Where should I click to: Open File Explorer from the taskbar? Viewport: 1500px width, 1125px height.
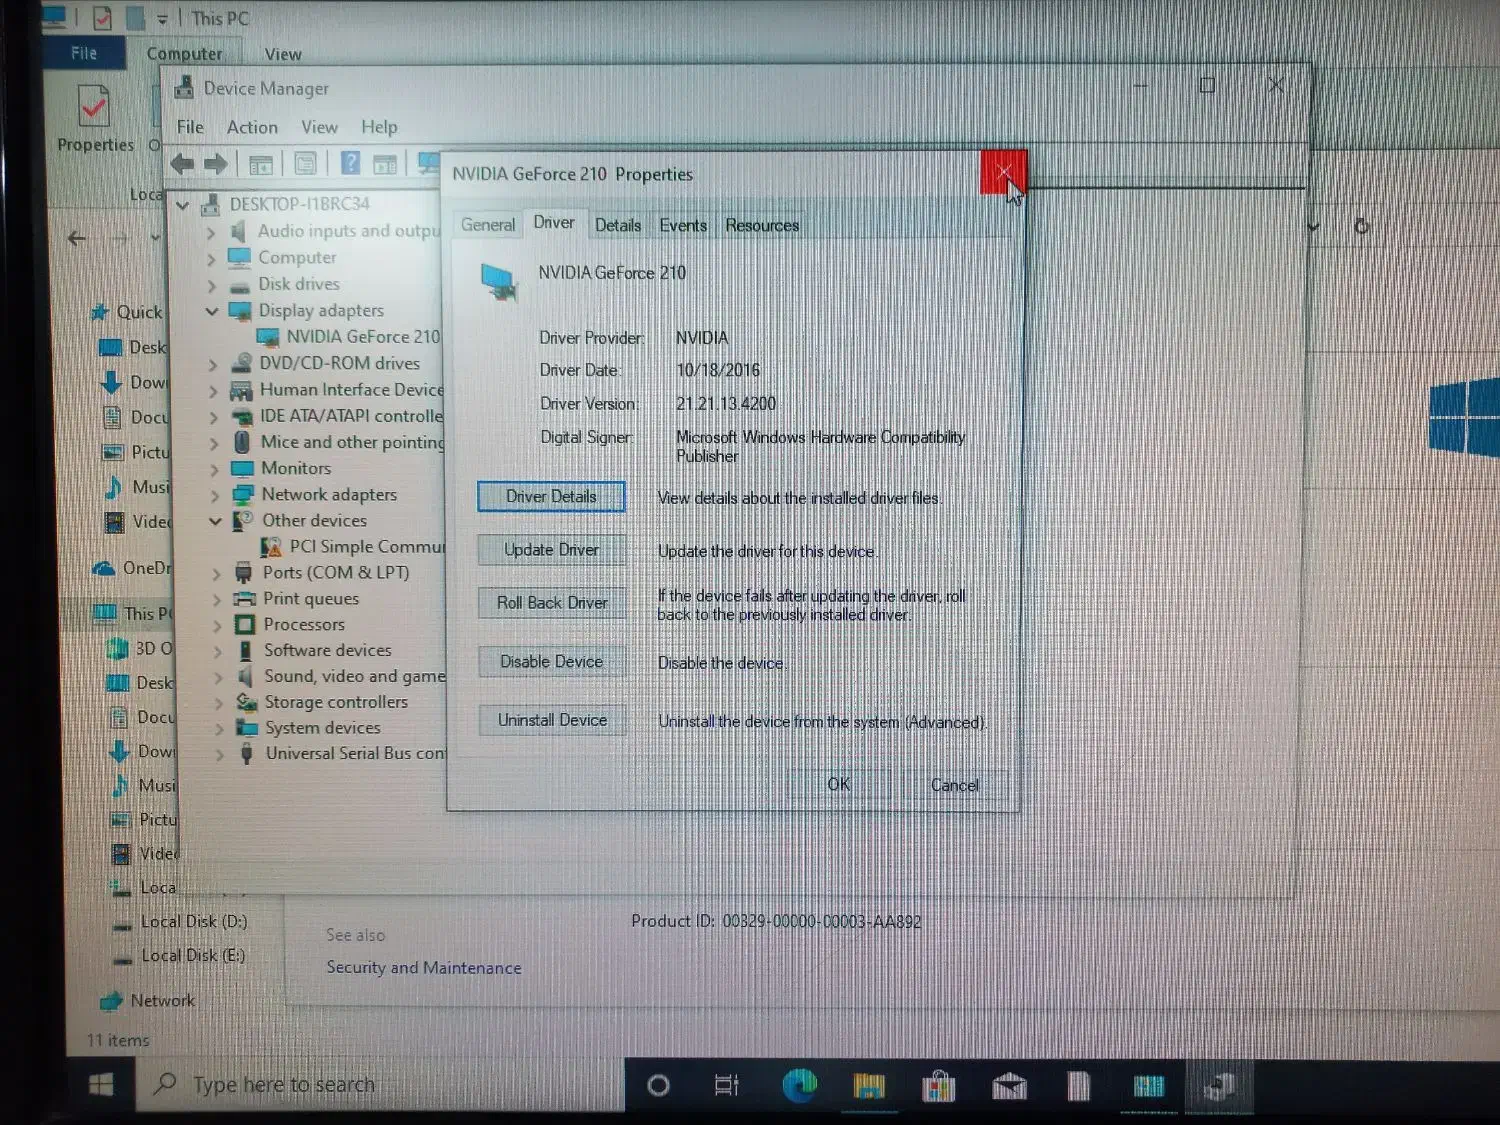click(869, 1086)
